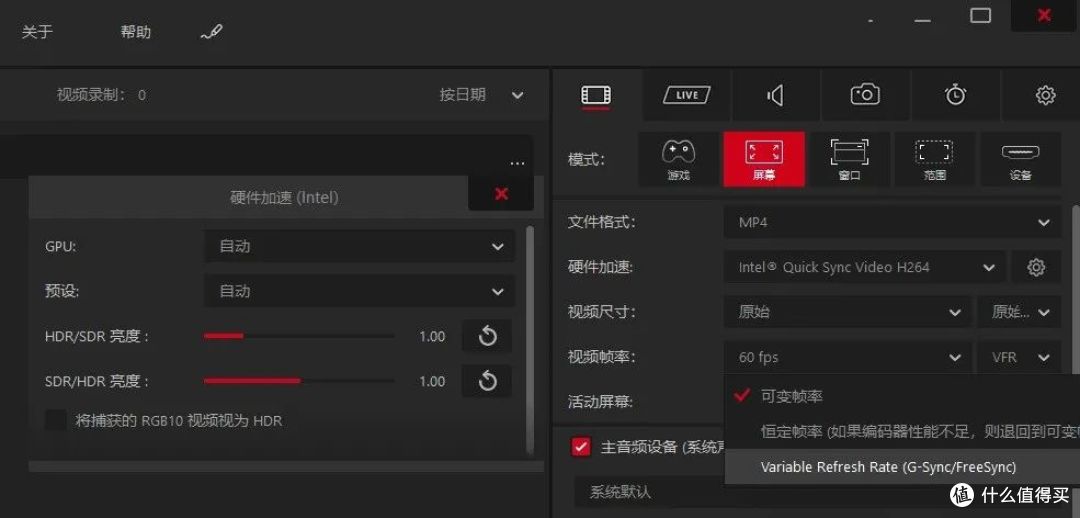Open the 预设 自动 dropdown
The image size is (1080, 518).
click(x=360, y=291)
